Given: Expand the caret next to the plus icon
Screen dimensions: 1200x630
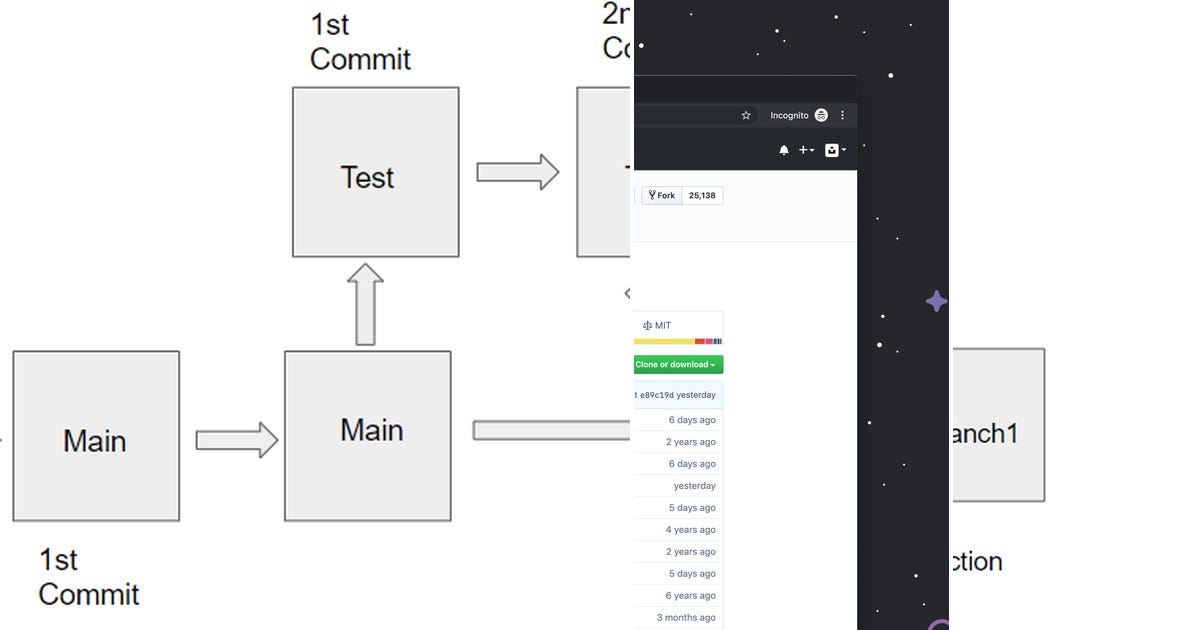Looking at the screenshot, I should pos(811,150).
